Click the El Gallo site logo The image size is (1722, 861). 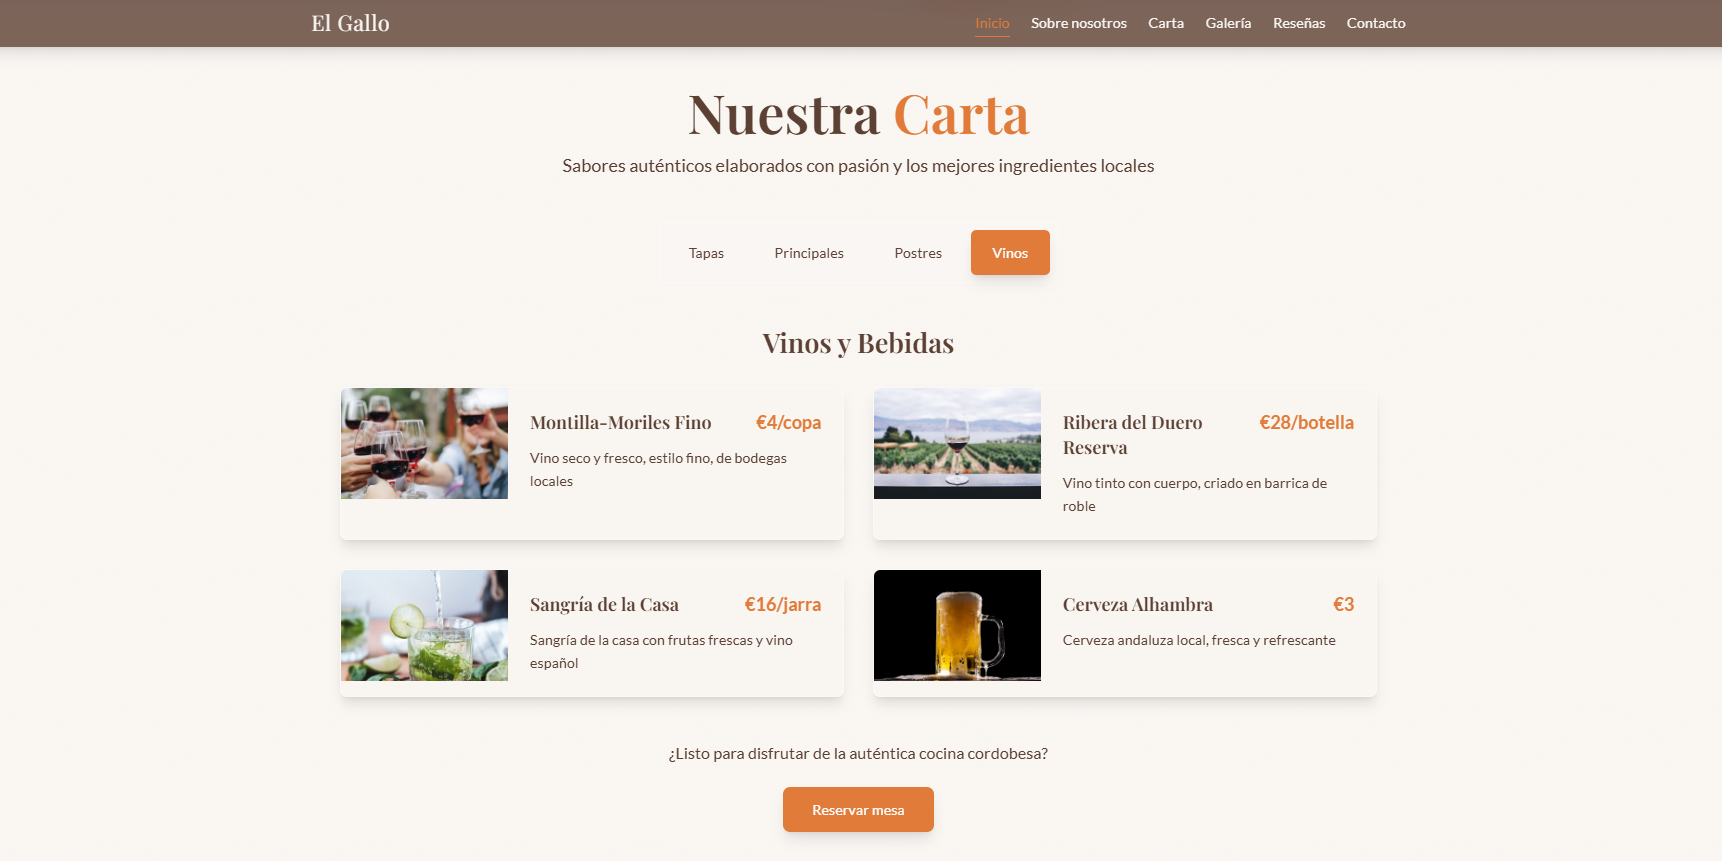click(x=350, y=23)
